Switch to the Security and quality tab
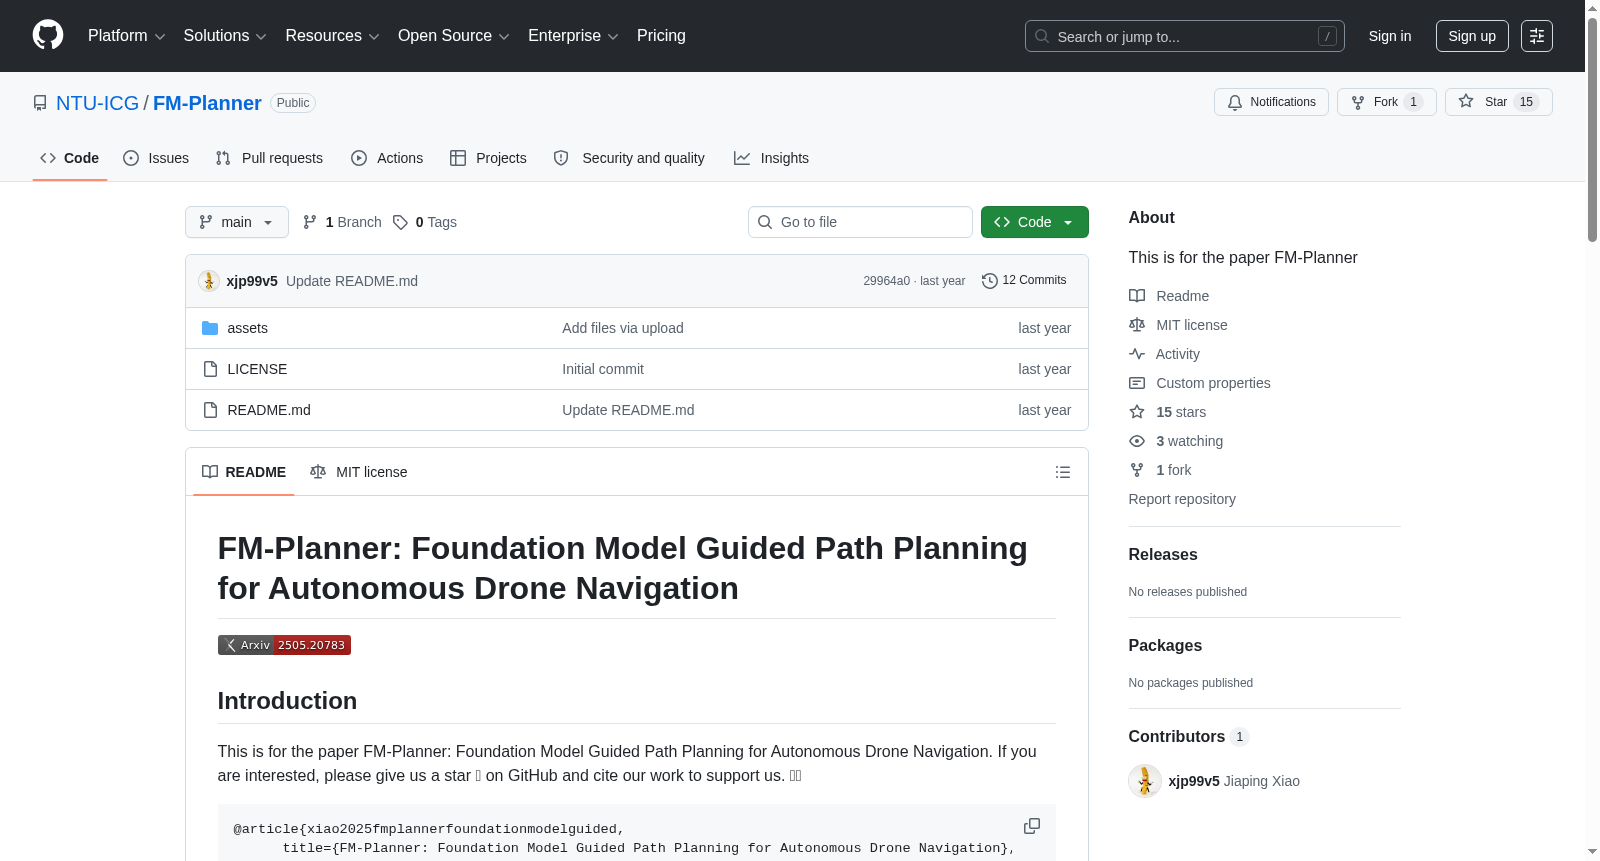This screenshot has height=861, width=1600. pyautogui.click(x=629, y=158)
